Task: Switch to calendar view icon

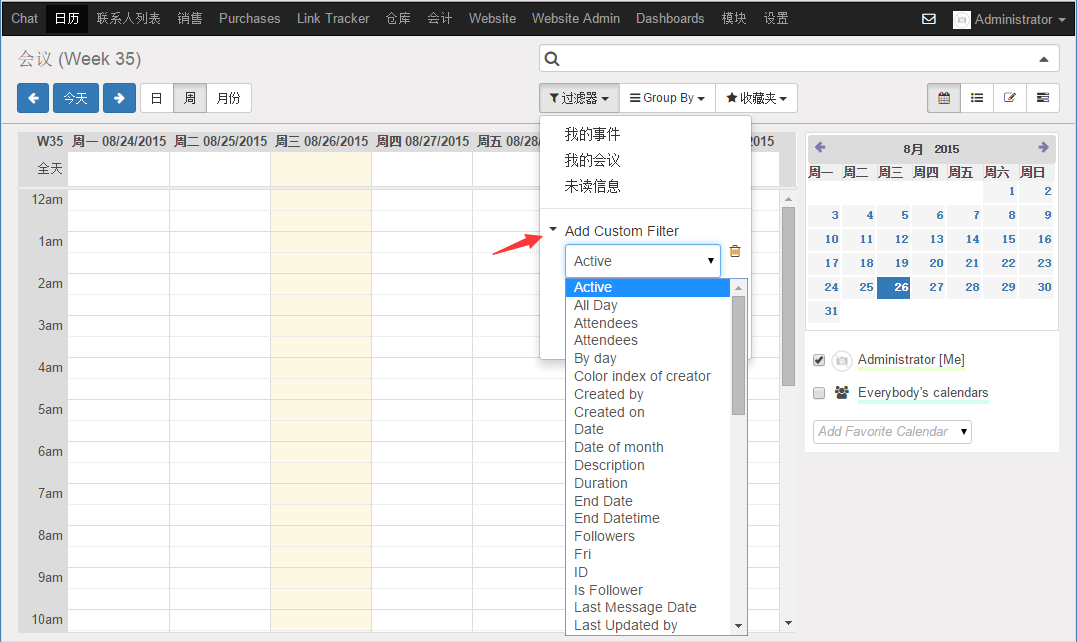Action: (944, 98)
